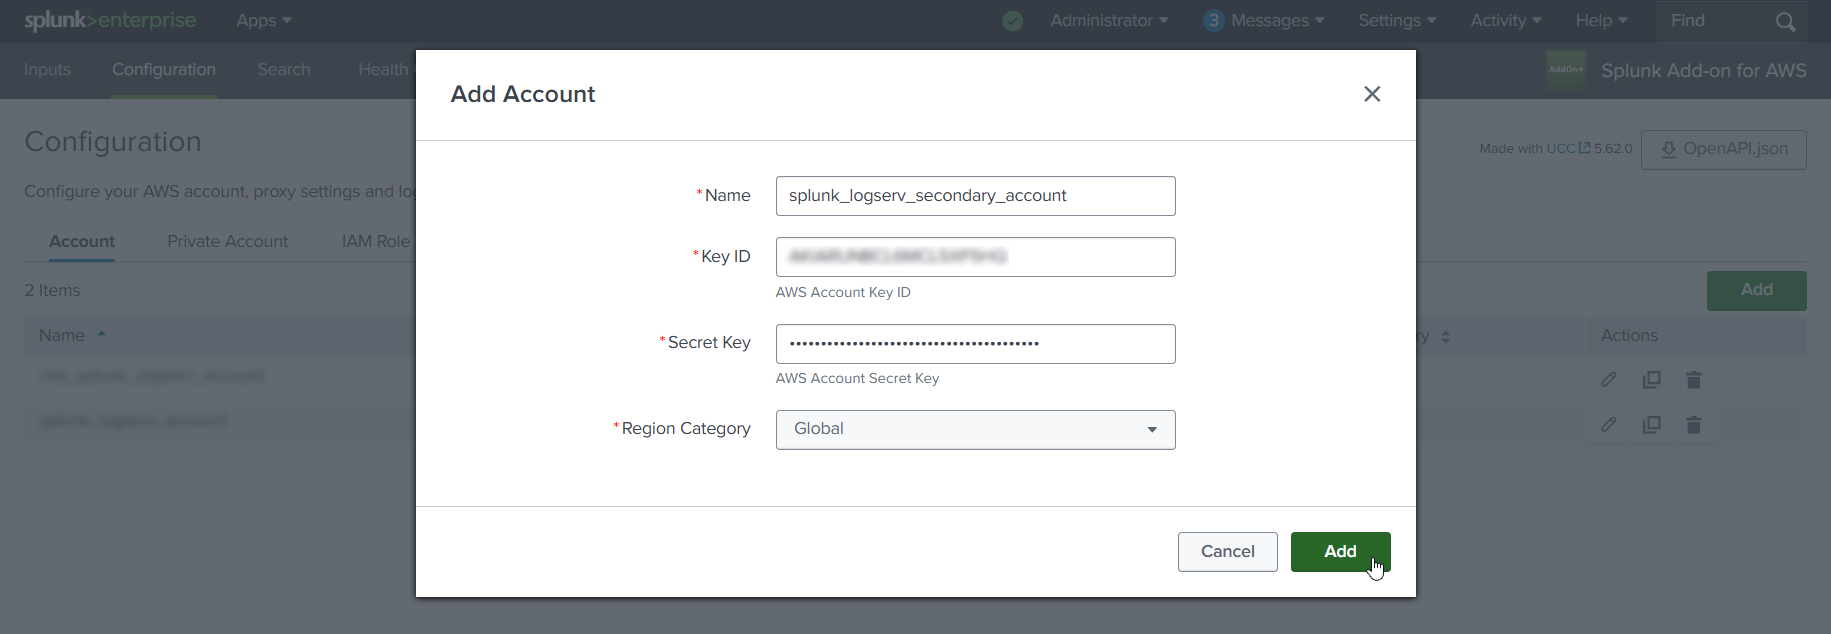Select the Account sub-tab
Viewport: 1831px width, 634px height.
click(x=82, y=242)
